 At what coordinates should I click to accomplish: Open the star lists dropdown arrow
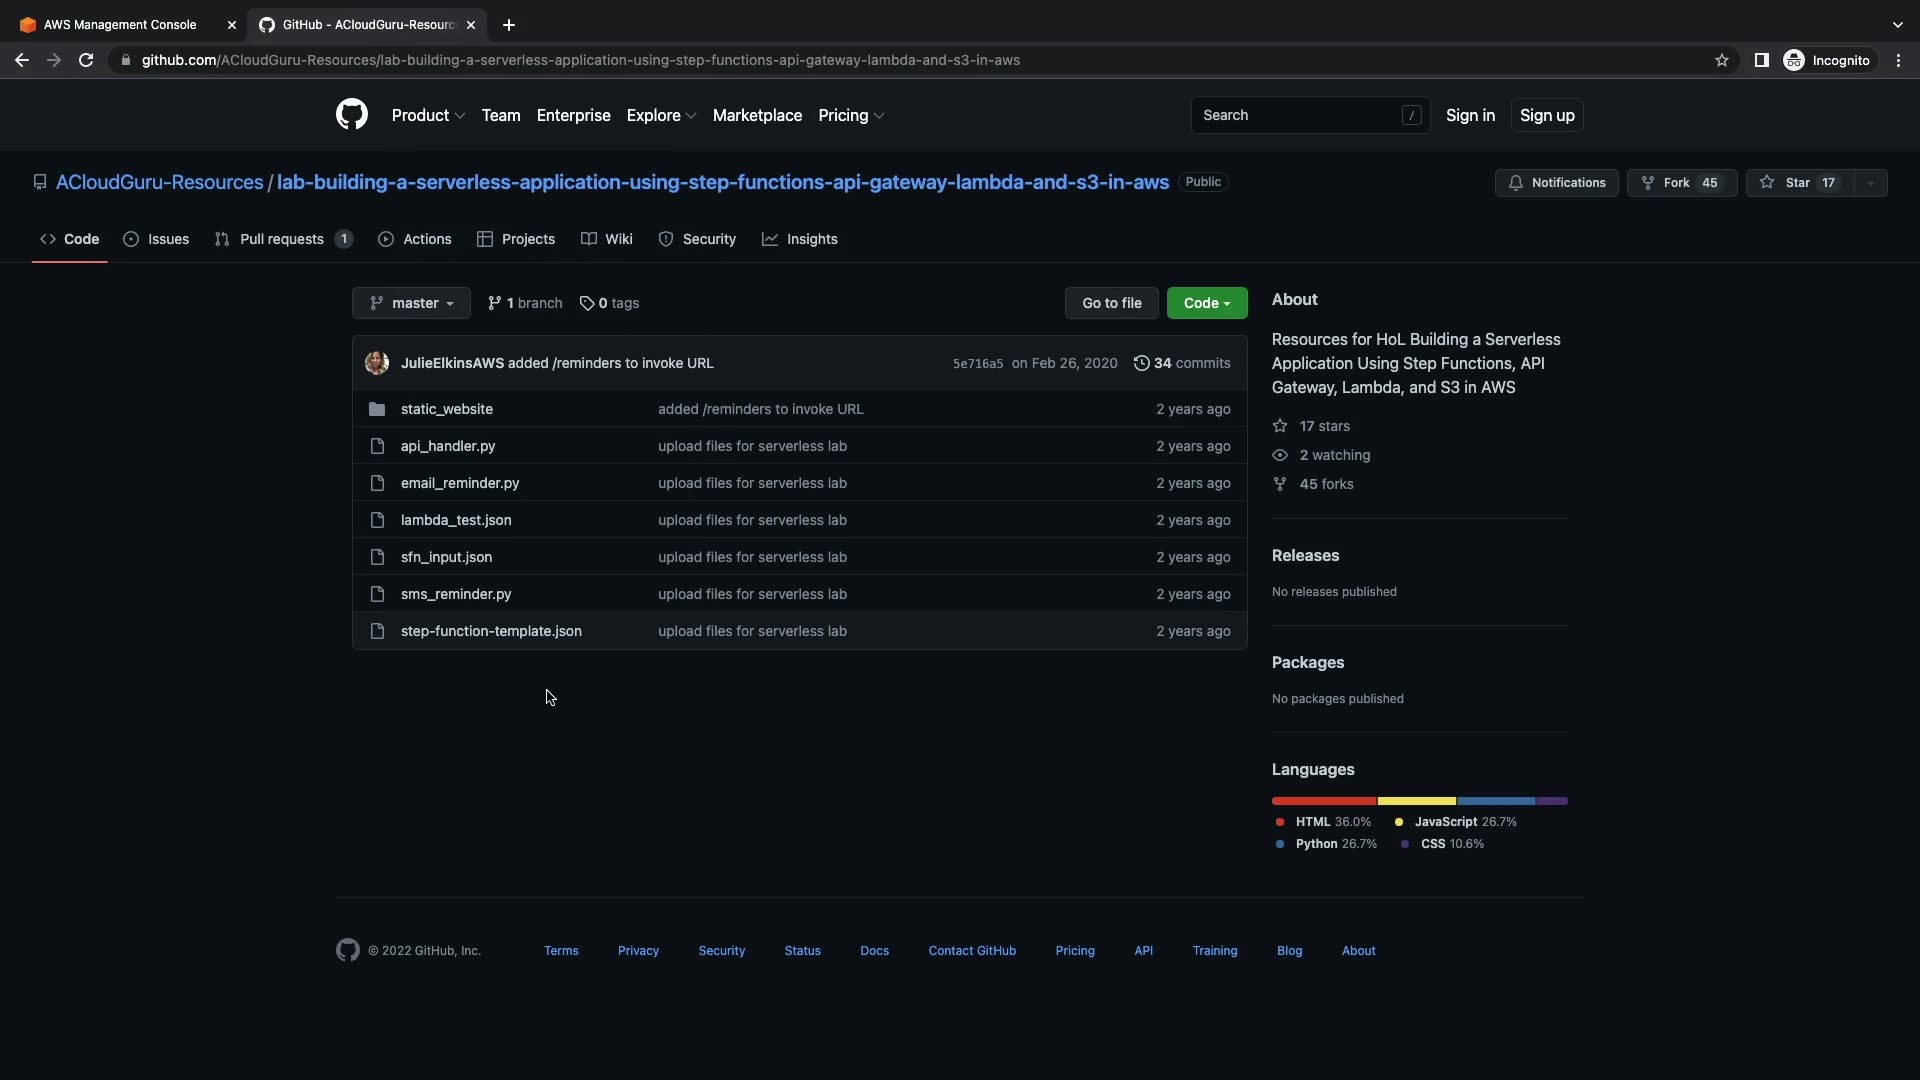(1871, 183)
